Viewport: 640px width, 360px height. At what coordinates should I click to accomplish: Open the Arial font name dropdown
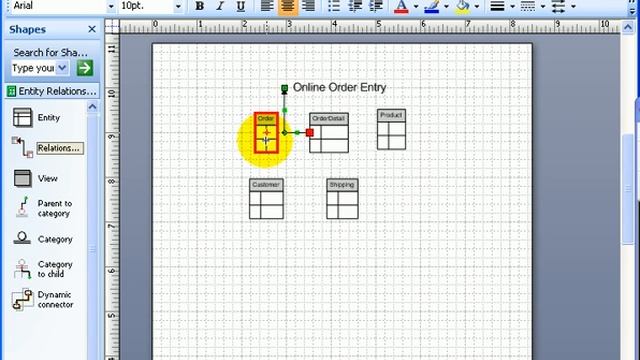[x=111, y=6]
